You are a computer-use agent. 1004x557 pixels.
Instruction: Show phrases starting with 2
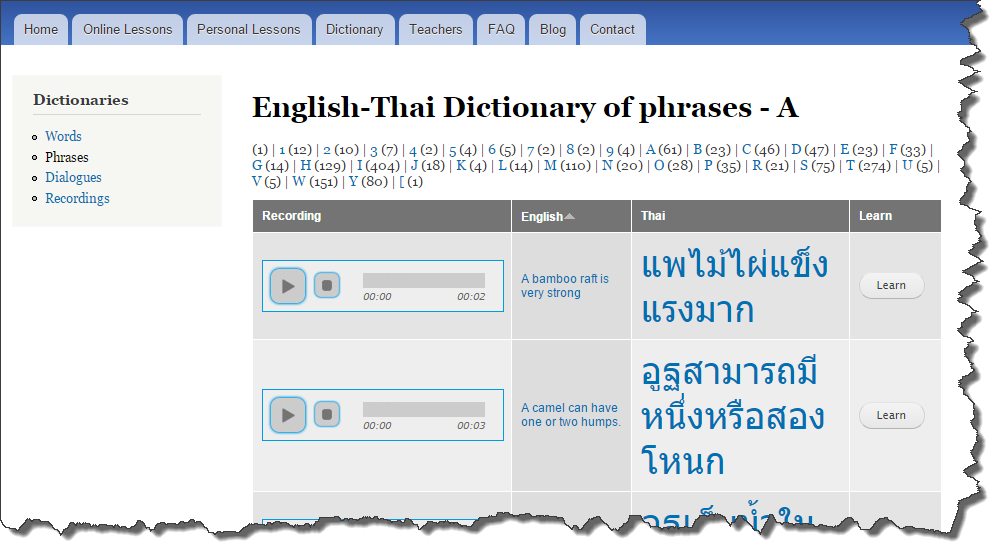pos(327,150)
